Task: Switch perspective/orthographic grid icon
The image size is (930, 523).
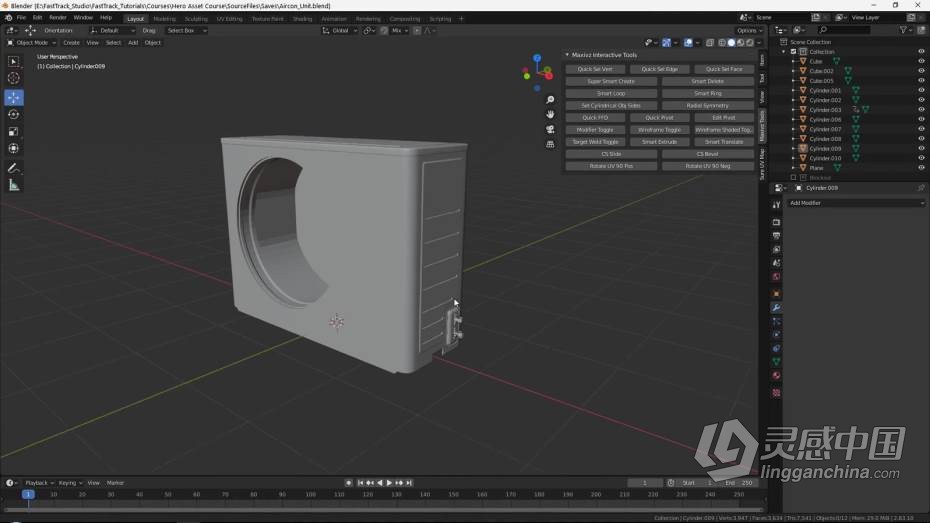Action: click(x=550, y=144)
